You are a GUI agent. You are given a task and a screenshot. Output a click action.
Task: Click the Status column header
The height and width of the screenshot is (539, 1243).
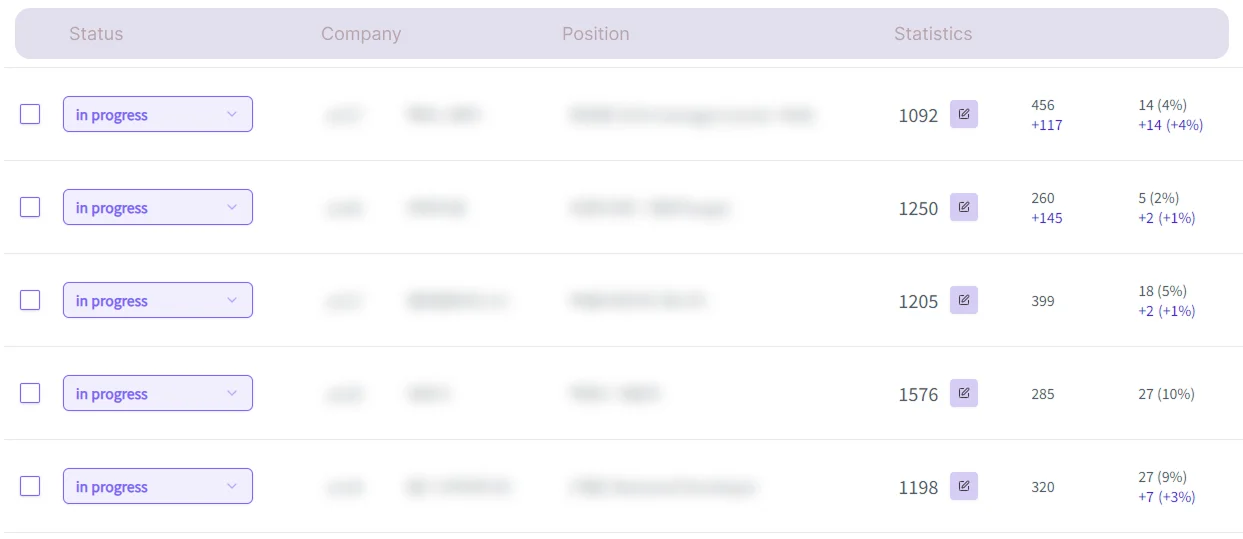tap(96, 34)
